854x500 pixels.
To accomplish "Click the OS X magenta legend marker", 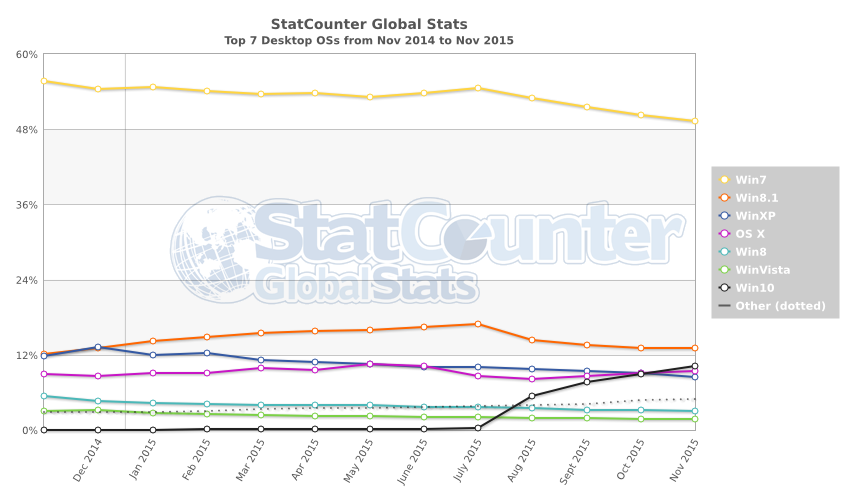I will click(724, 233).
